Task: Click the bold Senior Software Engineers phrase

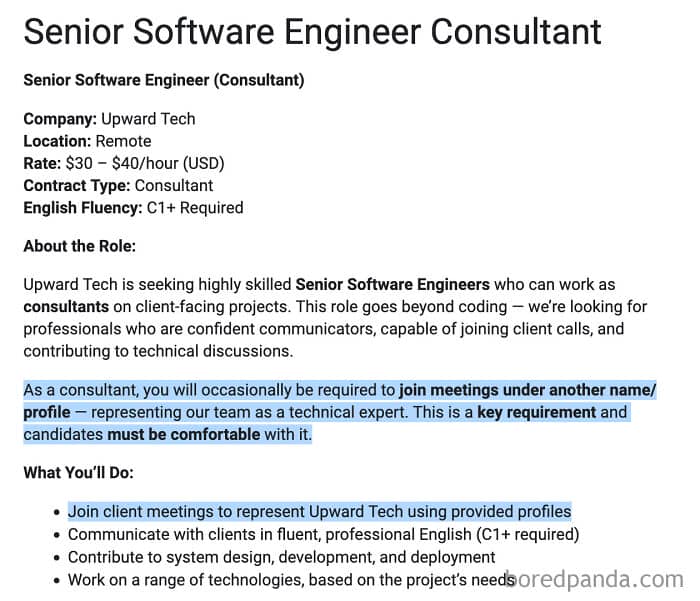Action: [393, 284]
